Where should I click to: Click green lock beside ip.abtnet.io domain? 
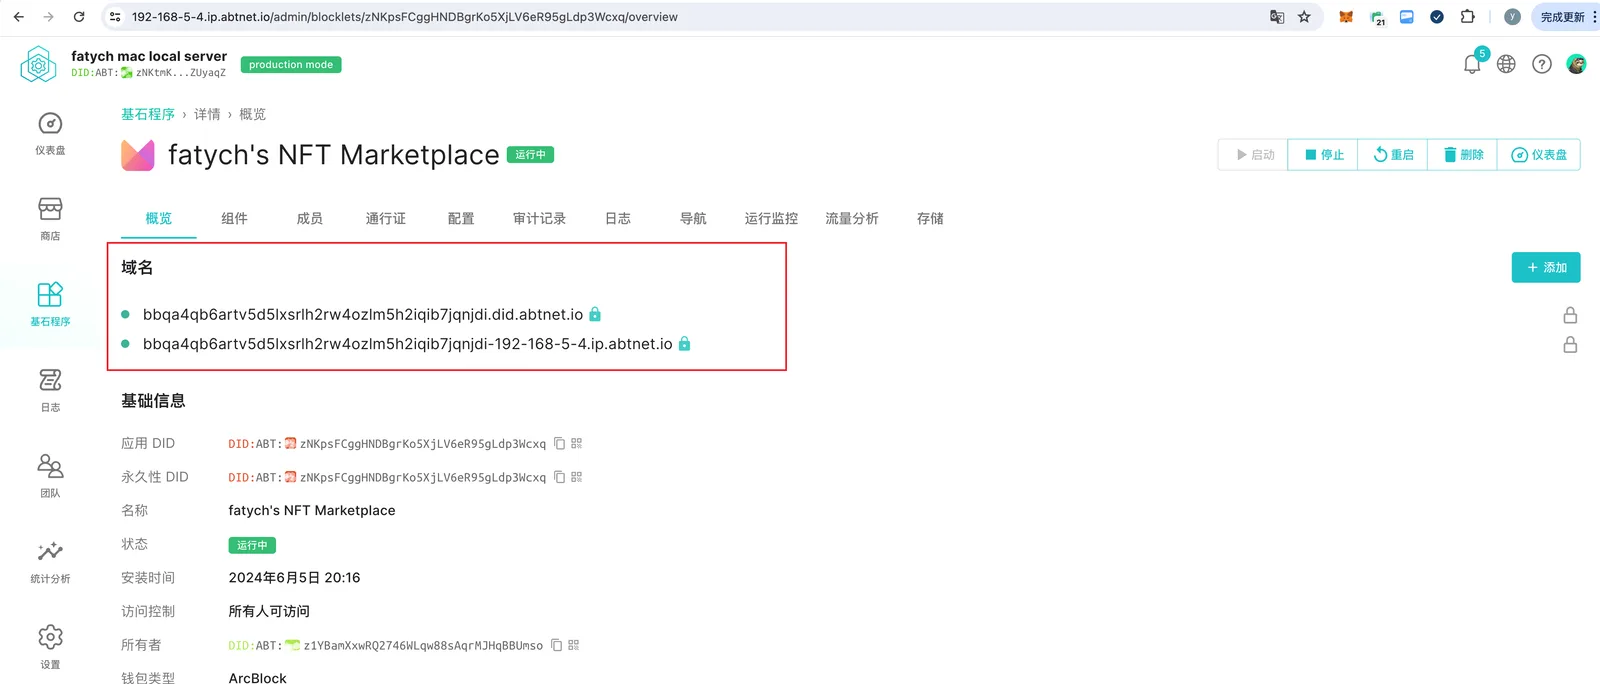tap(684, 343)
